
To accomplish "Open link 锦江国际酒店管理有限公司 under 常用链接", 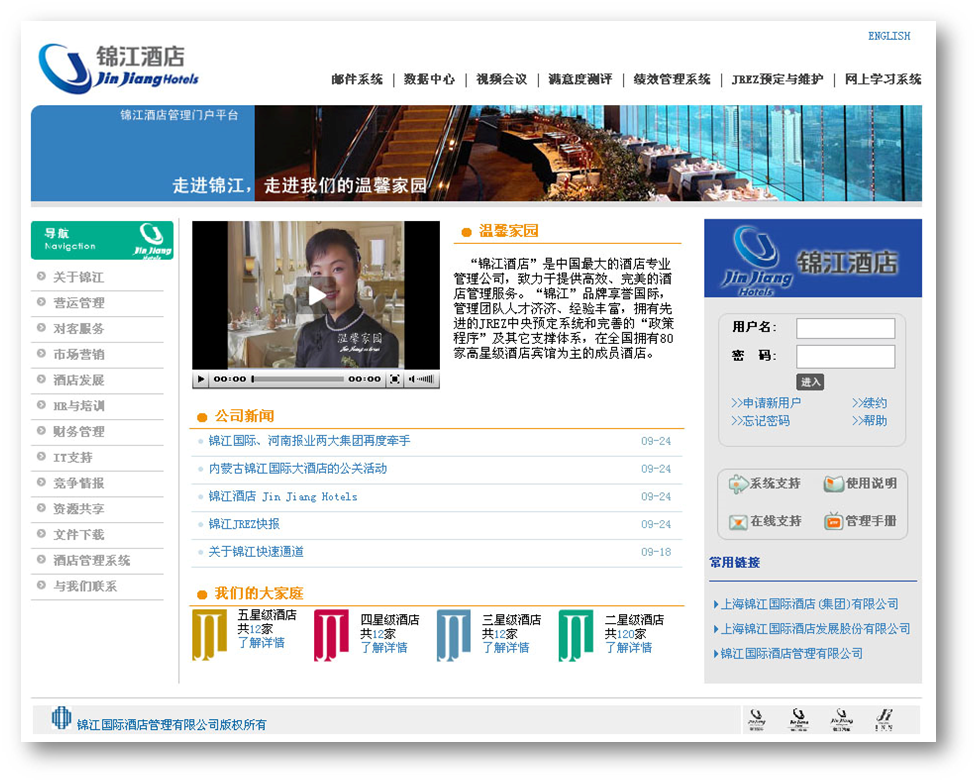I will [792, 654].
